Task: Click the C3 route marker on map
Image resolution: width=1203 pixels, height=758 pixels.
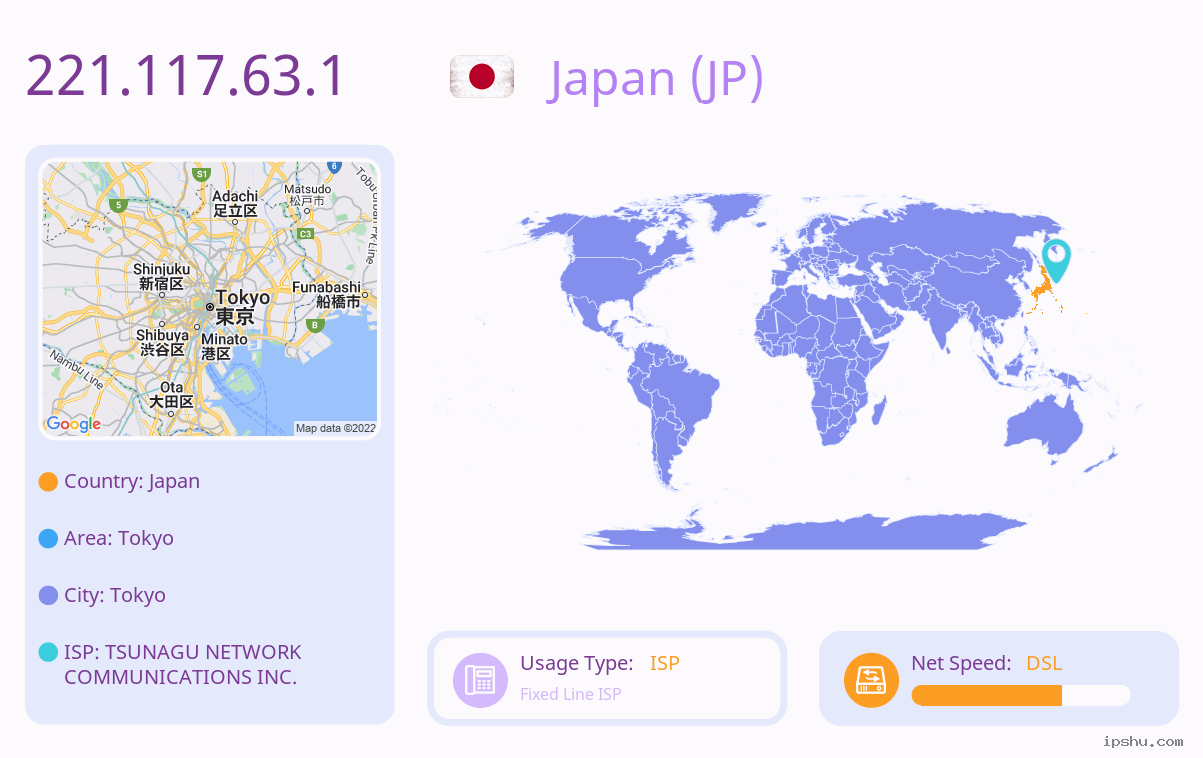Action: 306,234
